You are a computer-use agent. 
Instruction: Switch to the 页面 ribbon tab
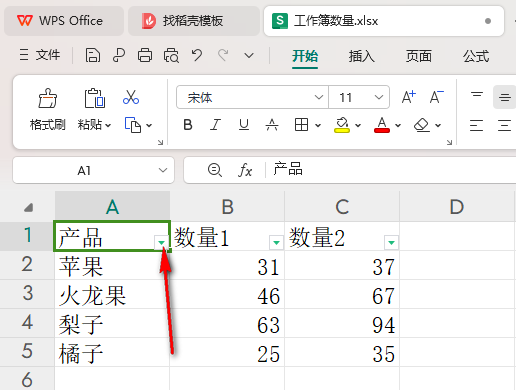(x=419, y=56)
